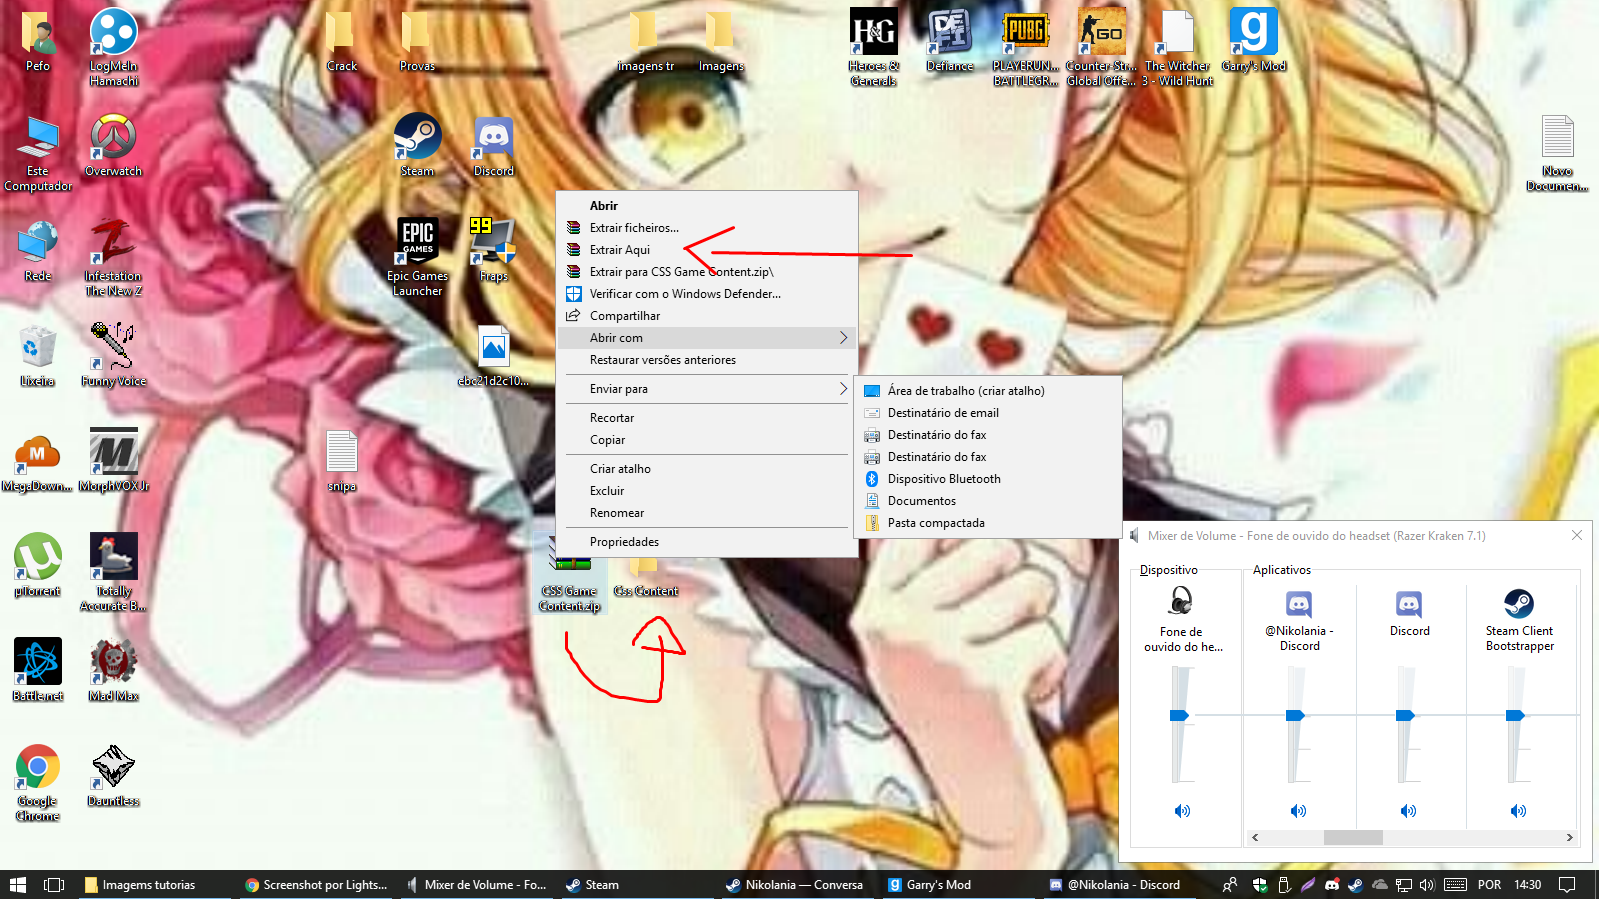
Task: Choose Destinatário de email option
Action: pyautogui.click(x=987, y=413)
